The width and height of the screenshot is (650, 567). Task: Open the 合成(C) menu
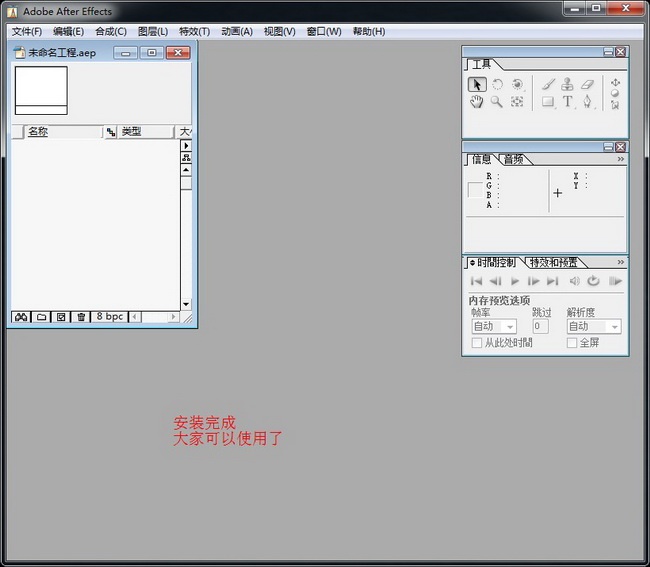[111, 32]
